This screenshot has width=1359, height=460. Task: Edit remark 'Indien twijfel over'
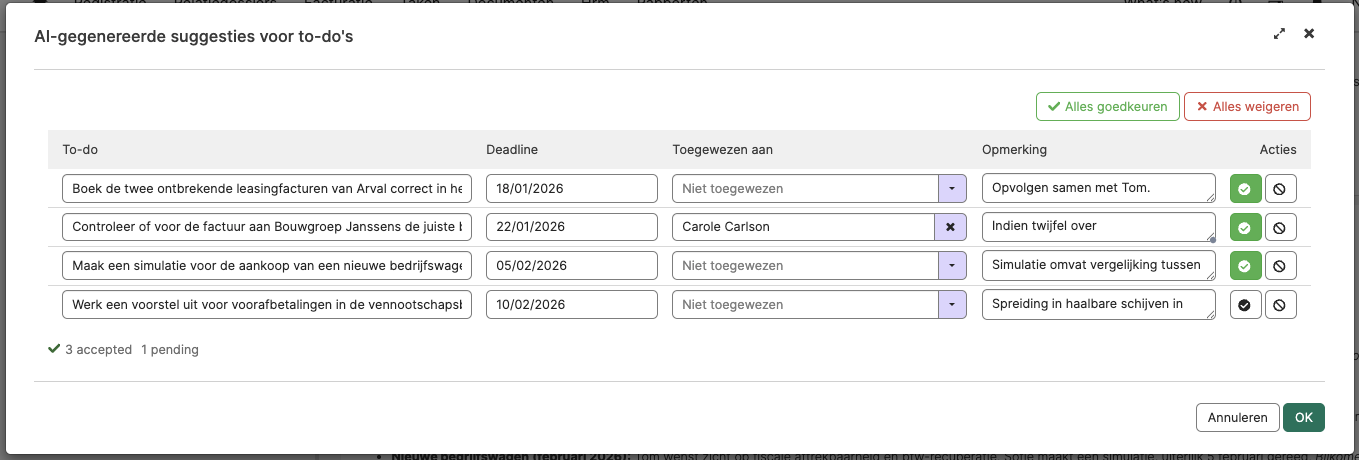pos(1099,227)
